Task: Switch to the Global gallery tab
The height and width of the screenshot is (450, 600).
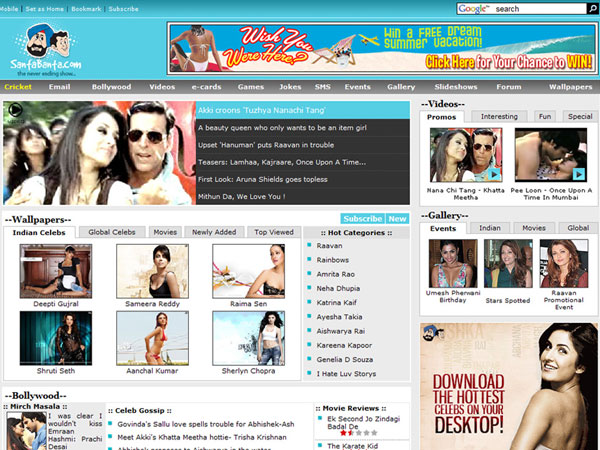Action: tap(578, 228)
